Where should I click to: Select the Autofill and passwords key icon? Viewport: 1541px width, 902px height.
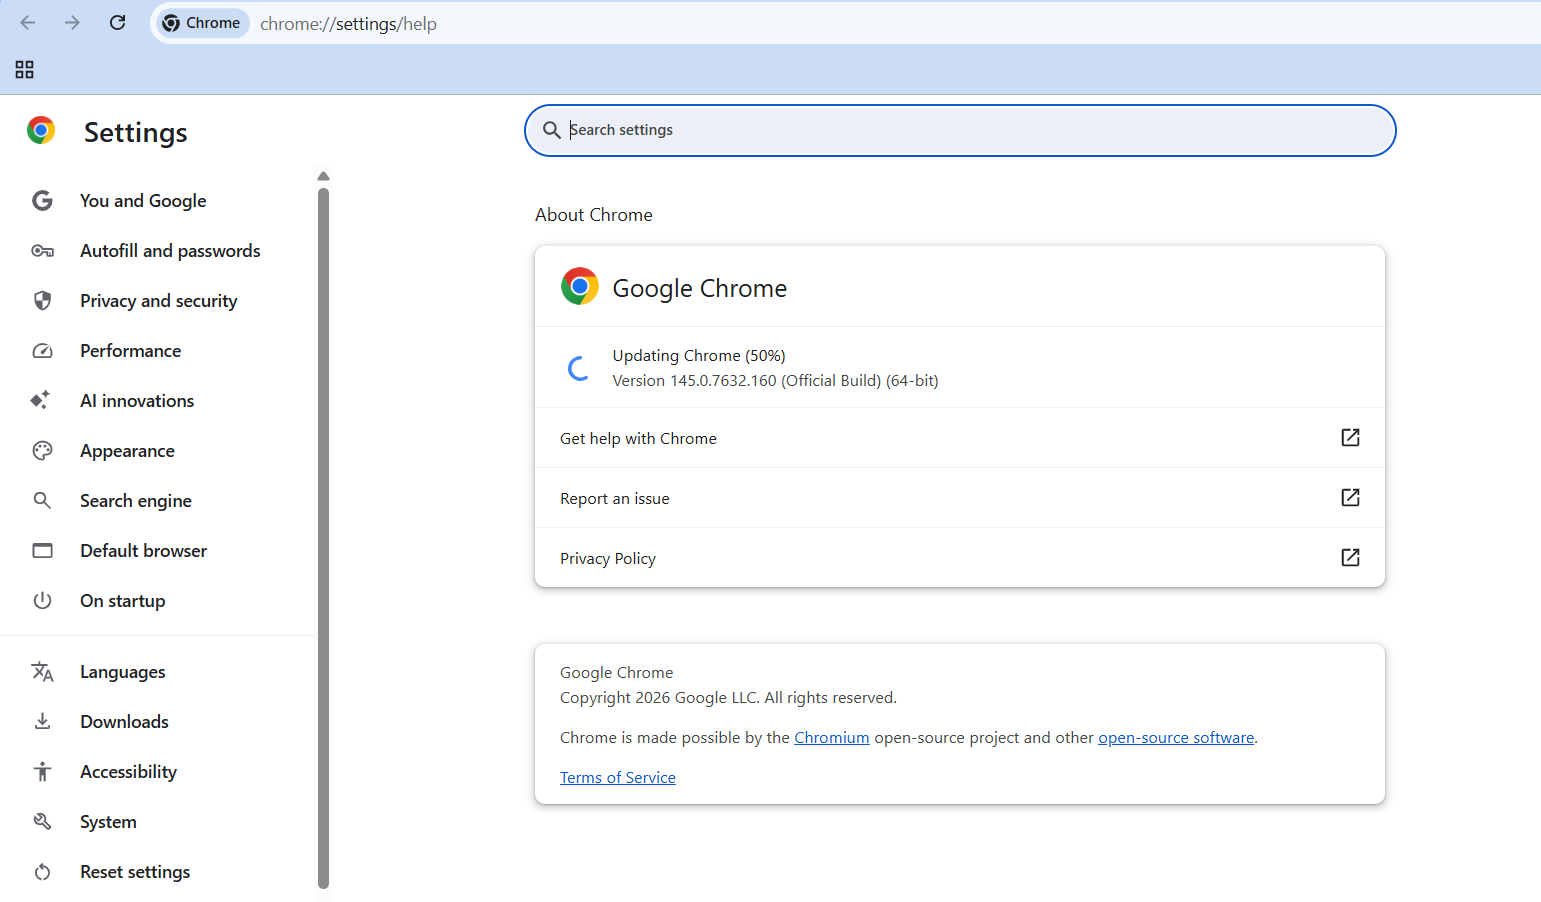(42, 250)
